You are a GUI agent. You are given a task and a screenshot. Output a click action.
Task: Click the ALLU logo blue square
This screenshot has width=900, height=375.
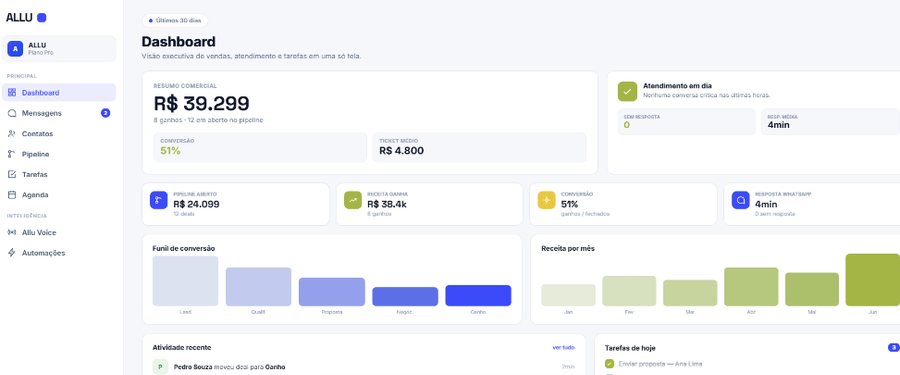click(41, 18)
